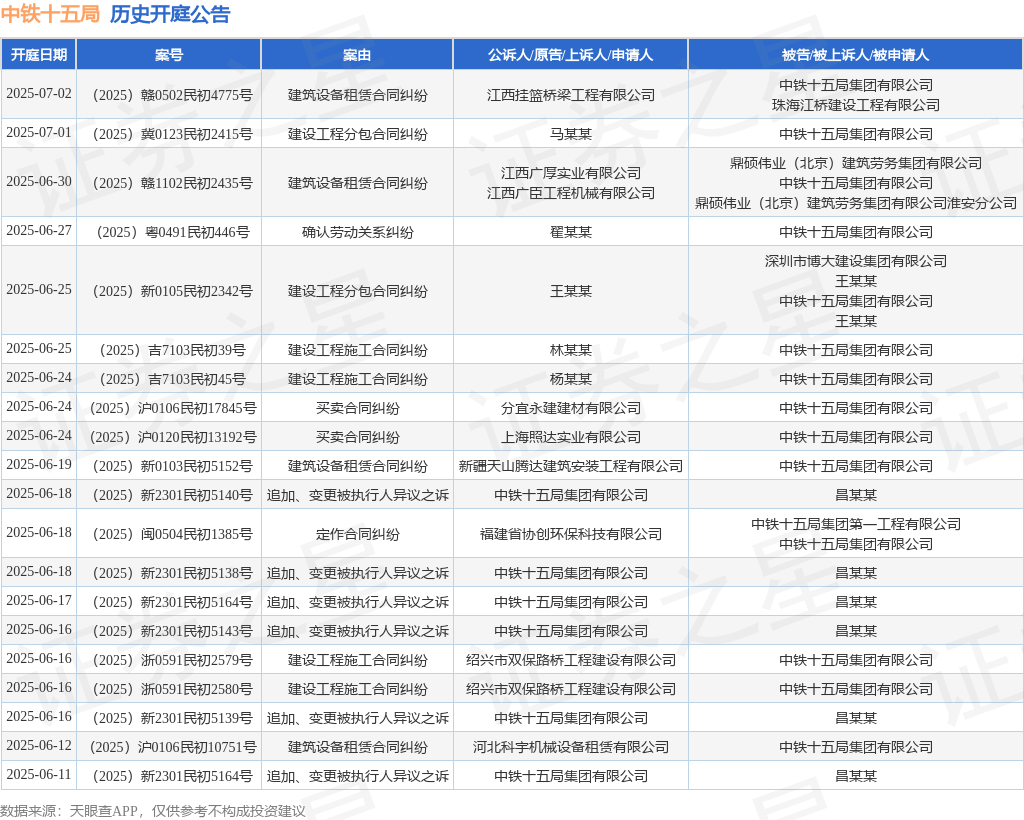
Task: Click the 确认劳动关系纠纷 case cause cell
Action: click(357, 232)
